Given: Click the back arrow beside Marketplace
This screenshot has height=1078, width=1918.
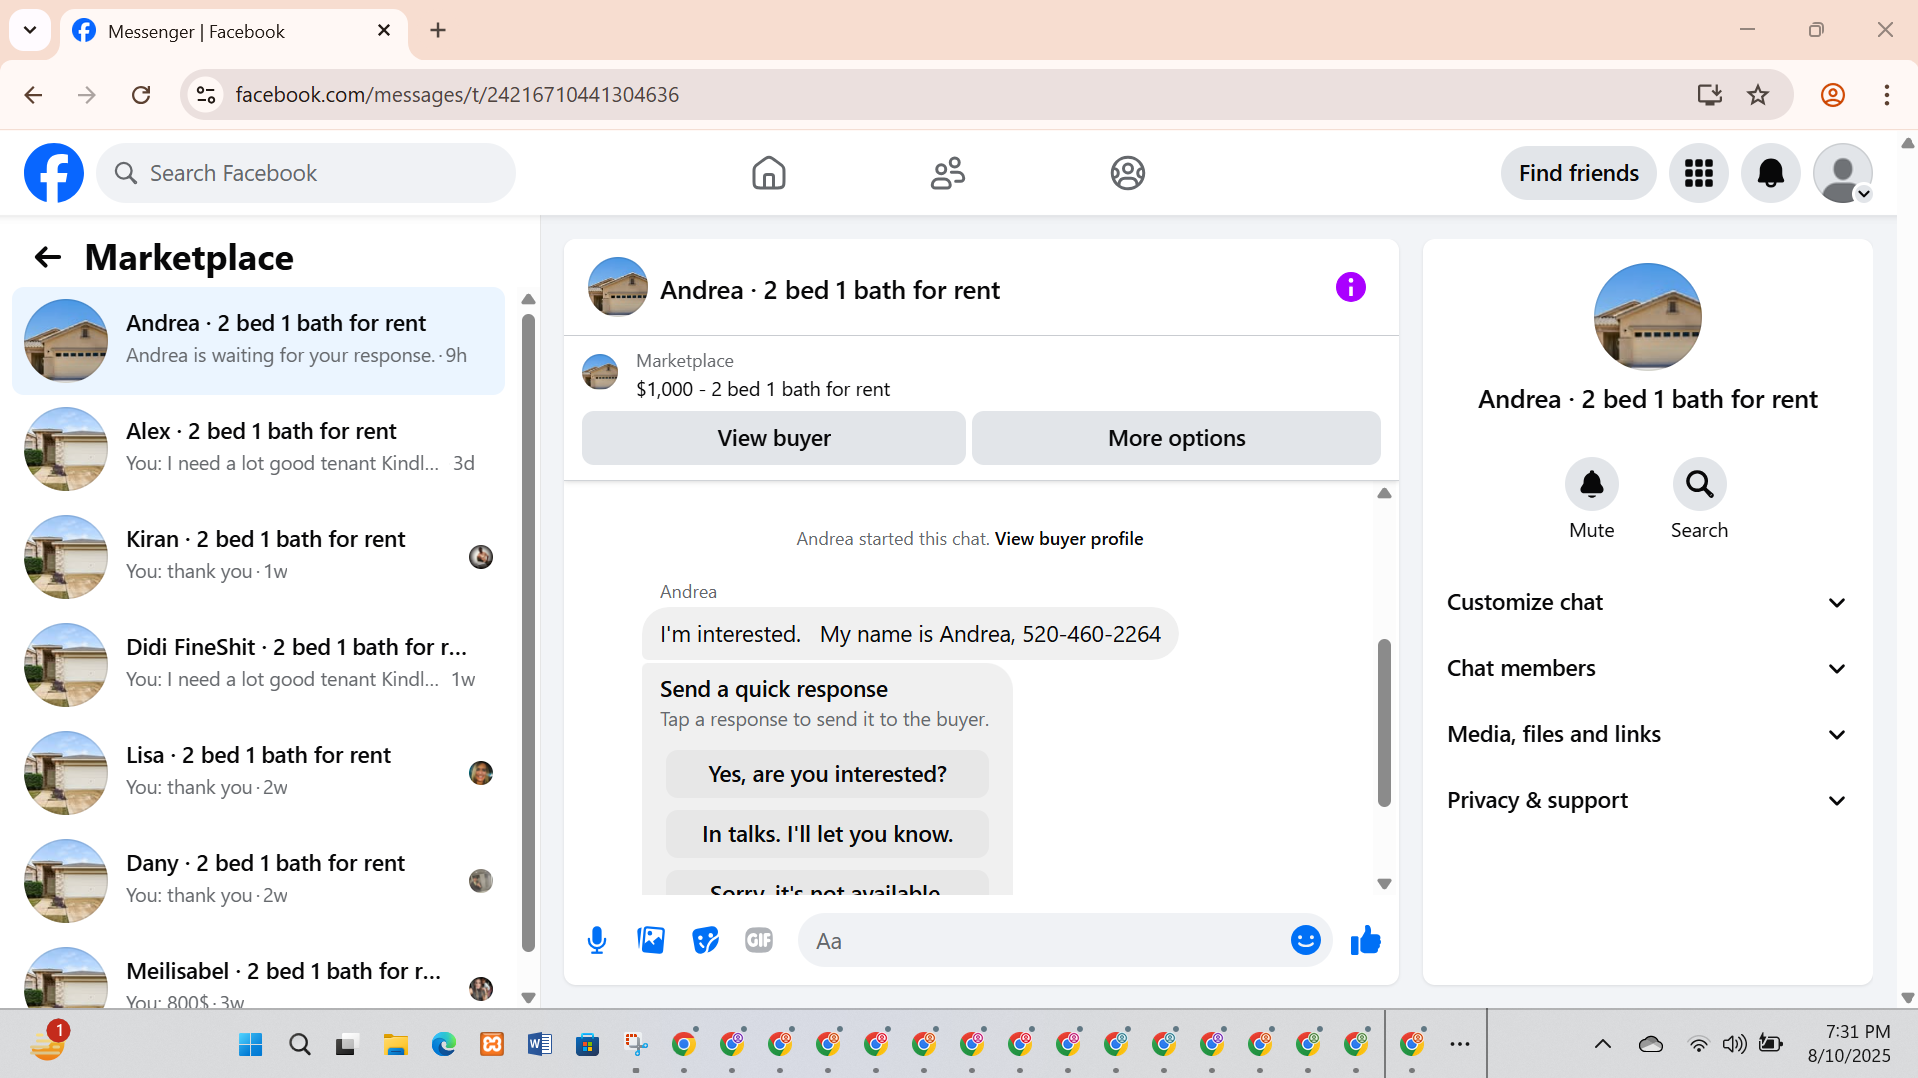Looking at the screenshot, I should (47, 258).
